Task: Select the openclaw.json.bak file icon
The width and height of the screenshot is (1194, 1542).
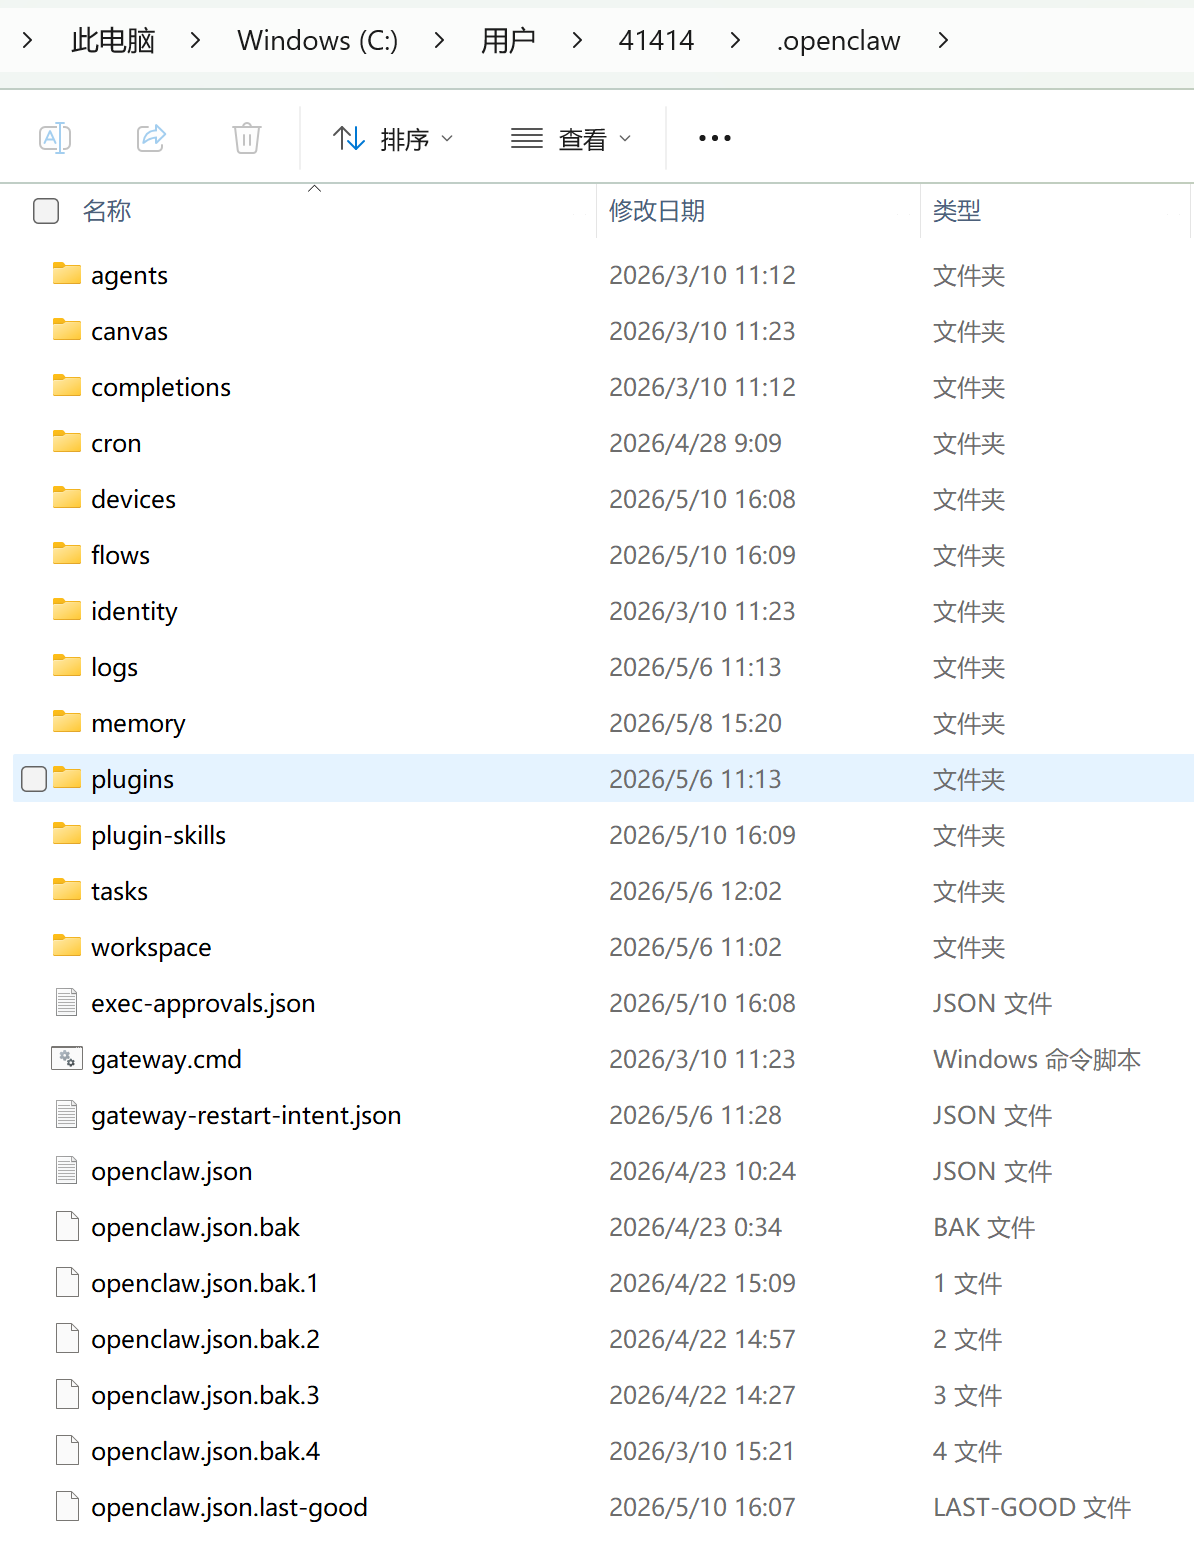Action: (67, 1226)
